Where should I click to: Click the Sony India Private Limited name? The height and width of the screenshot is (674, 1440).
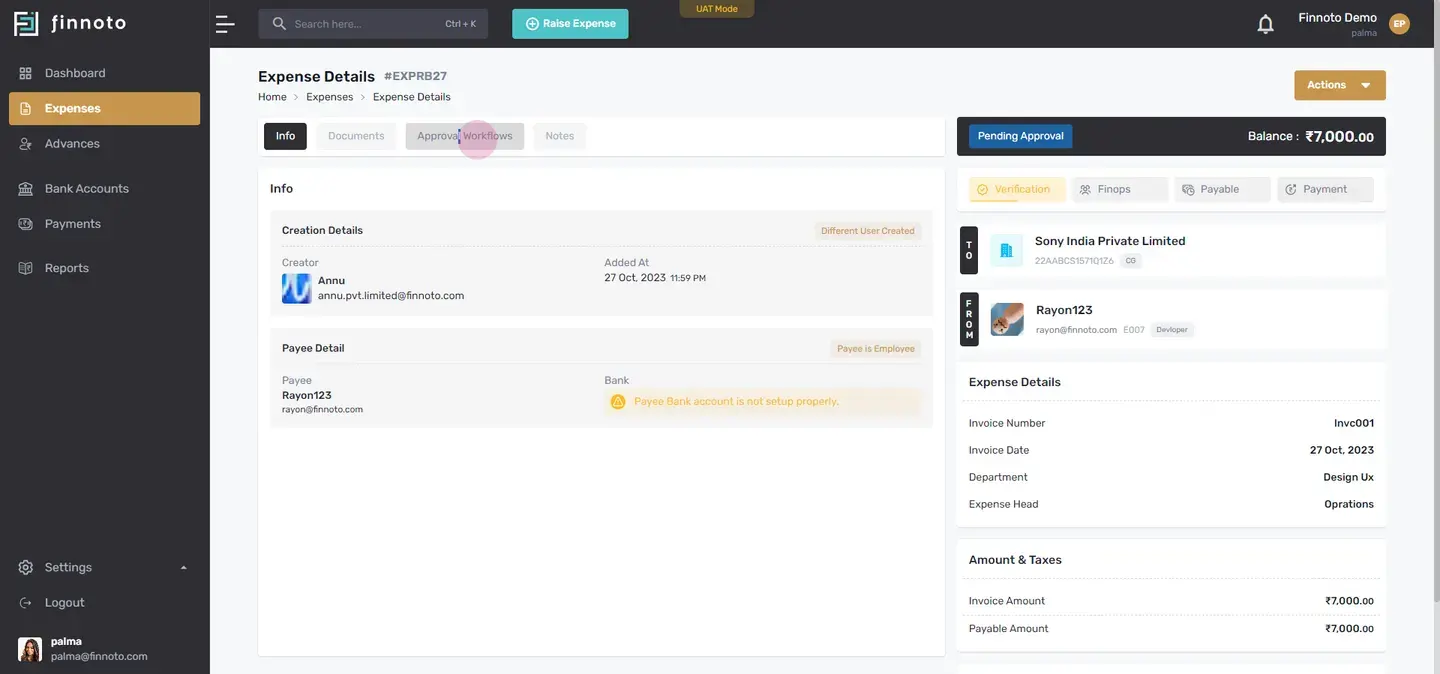tap(1110, 241)
